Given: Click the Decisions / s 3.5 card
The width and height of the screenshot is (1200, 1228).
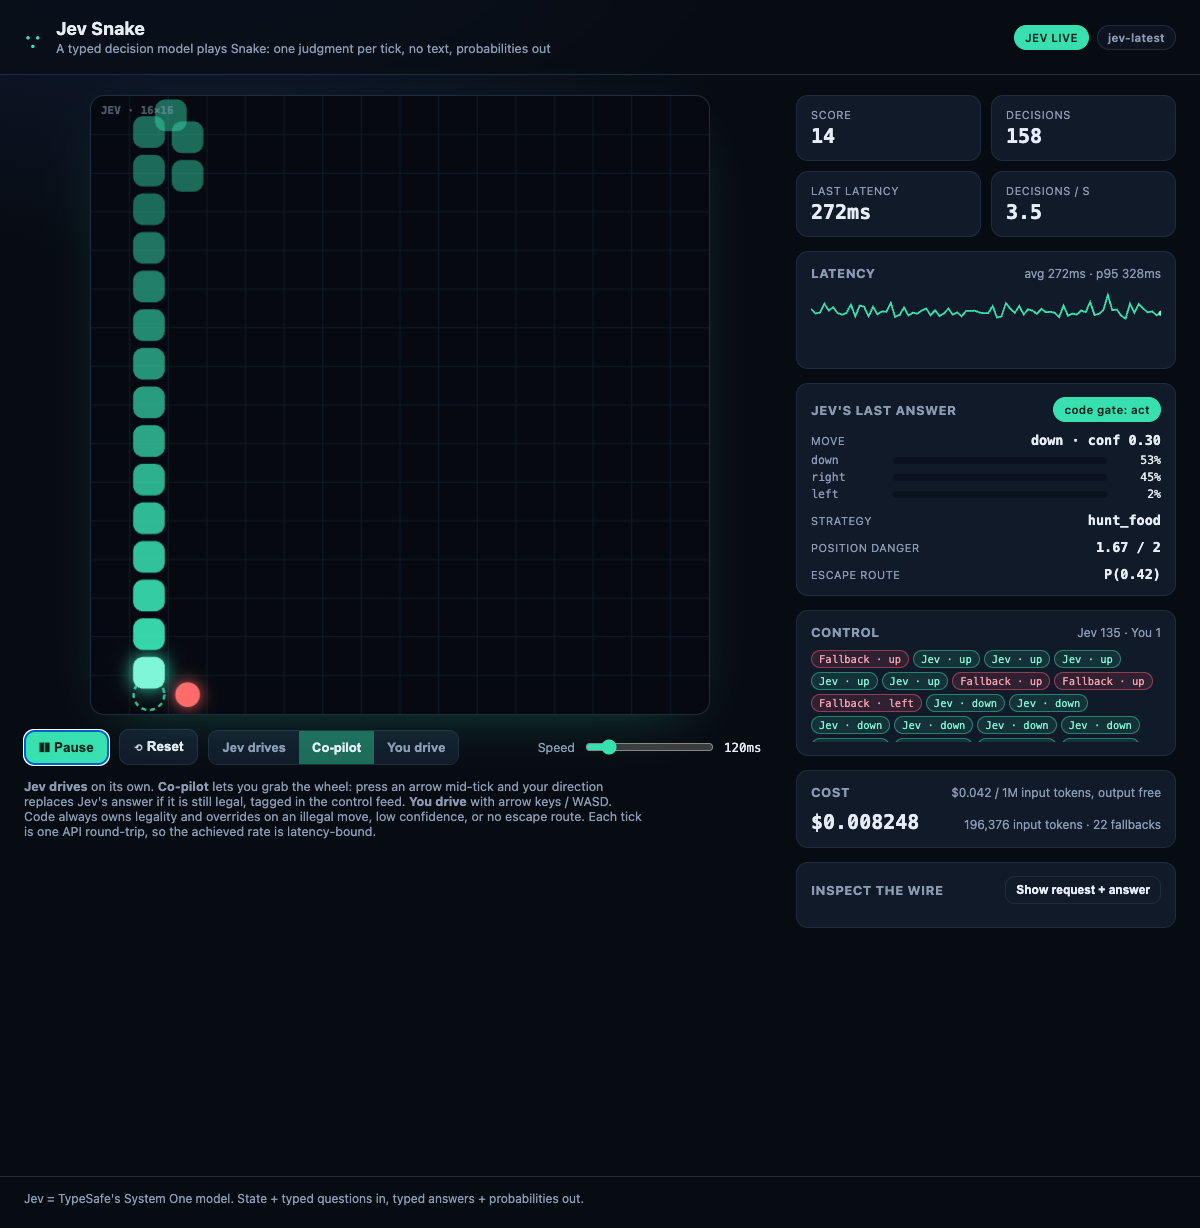Looking at the screenshot, I should 1083,204.
